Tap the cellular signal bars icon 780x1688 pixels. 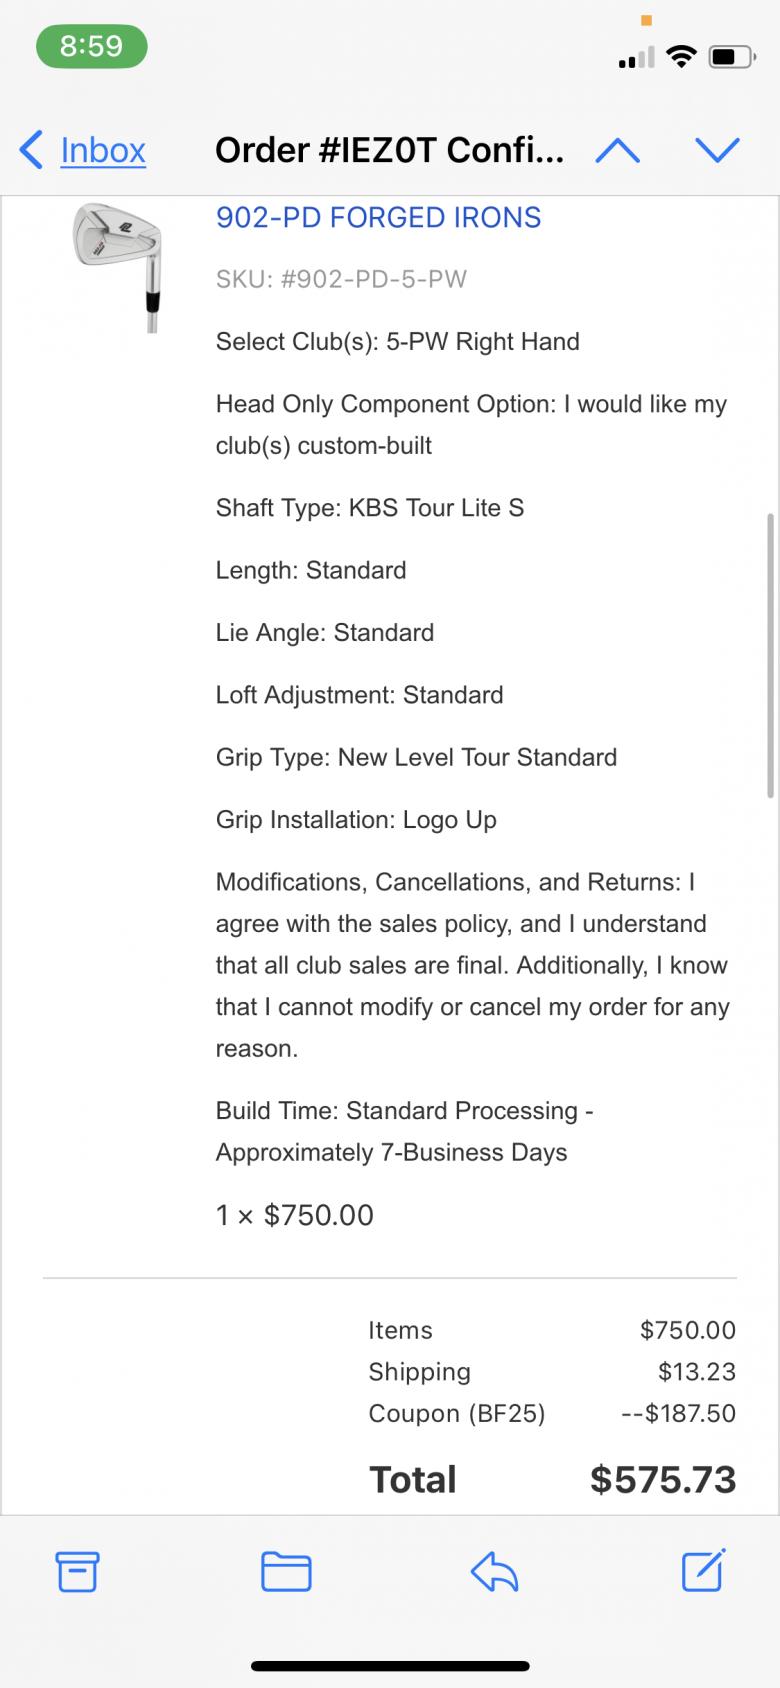[x=636, y=58]
